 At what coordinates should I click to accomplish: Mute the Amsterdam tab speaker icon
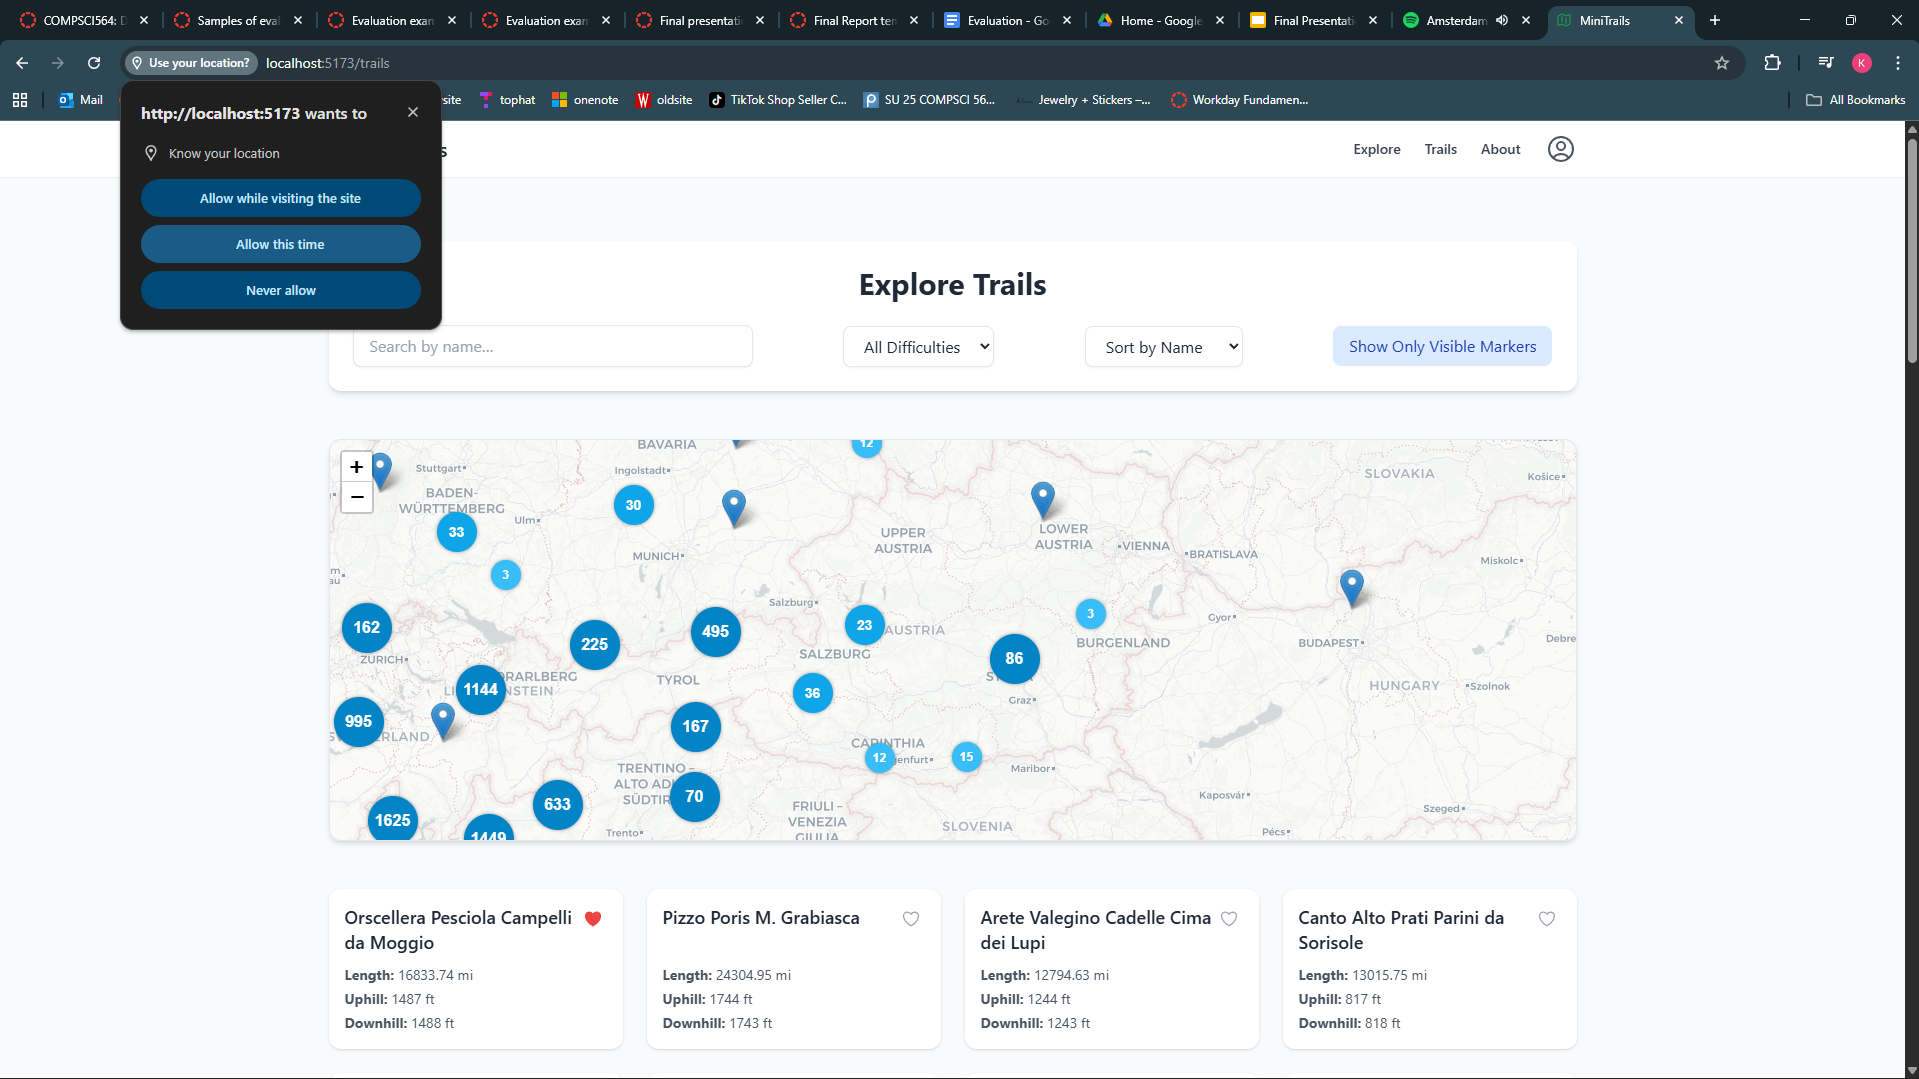click(1500, 20)
